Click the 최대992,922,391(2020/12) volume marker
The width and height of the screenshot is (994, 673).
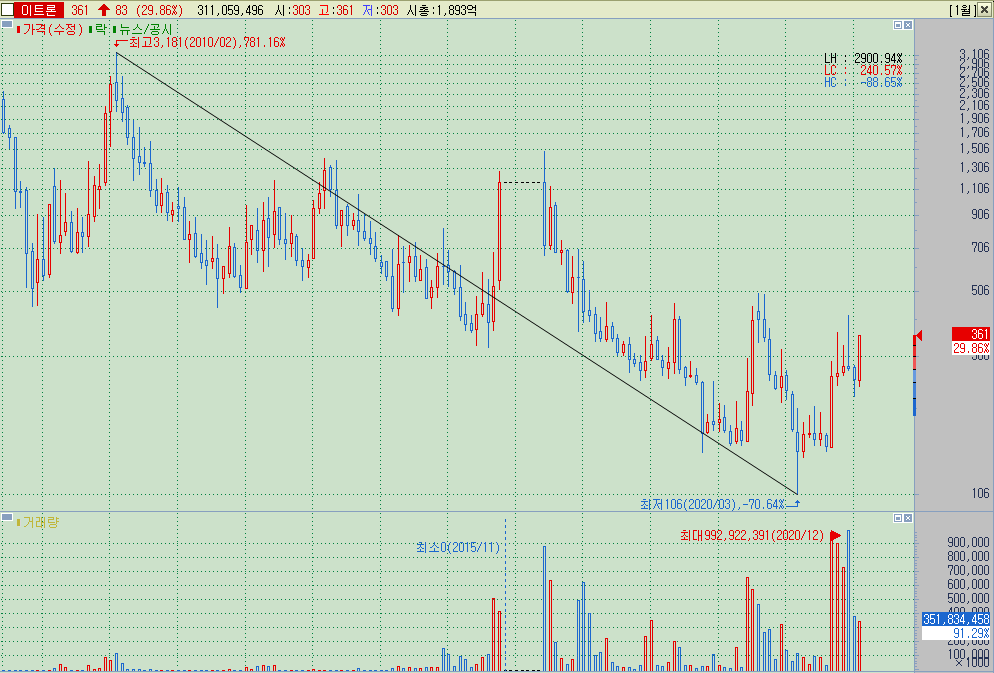(752, 535)
